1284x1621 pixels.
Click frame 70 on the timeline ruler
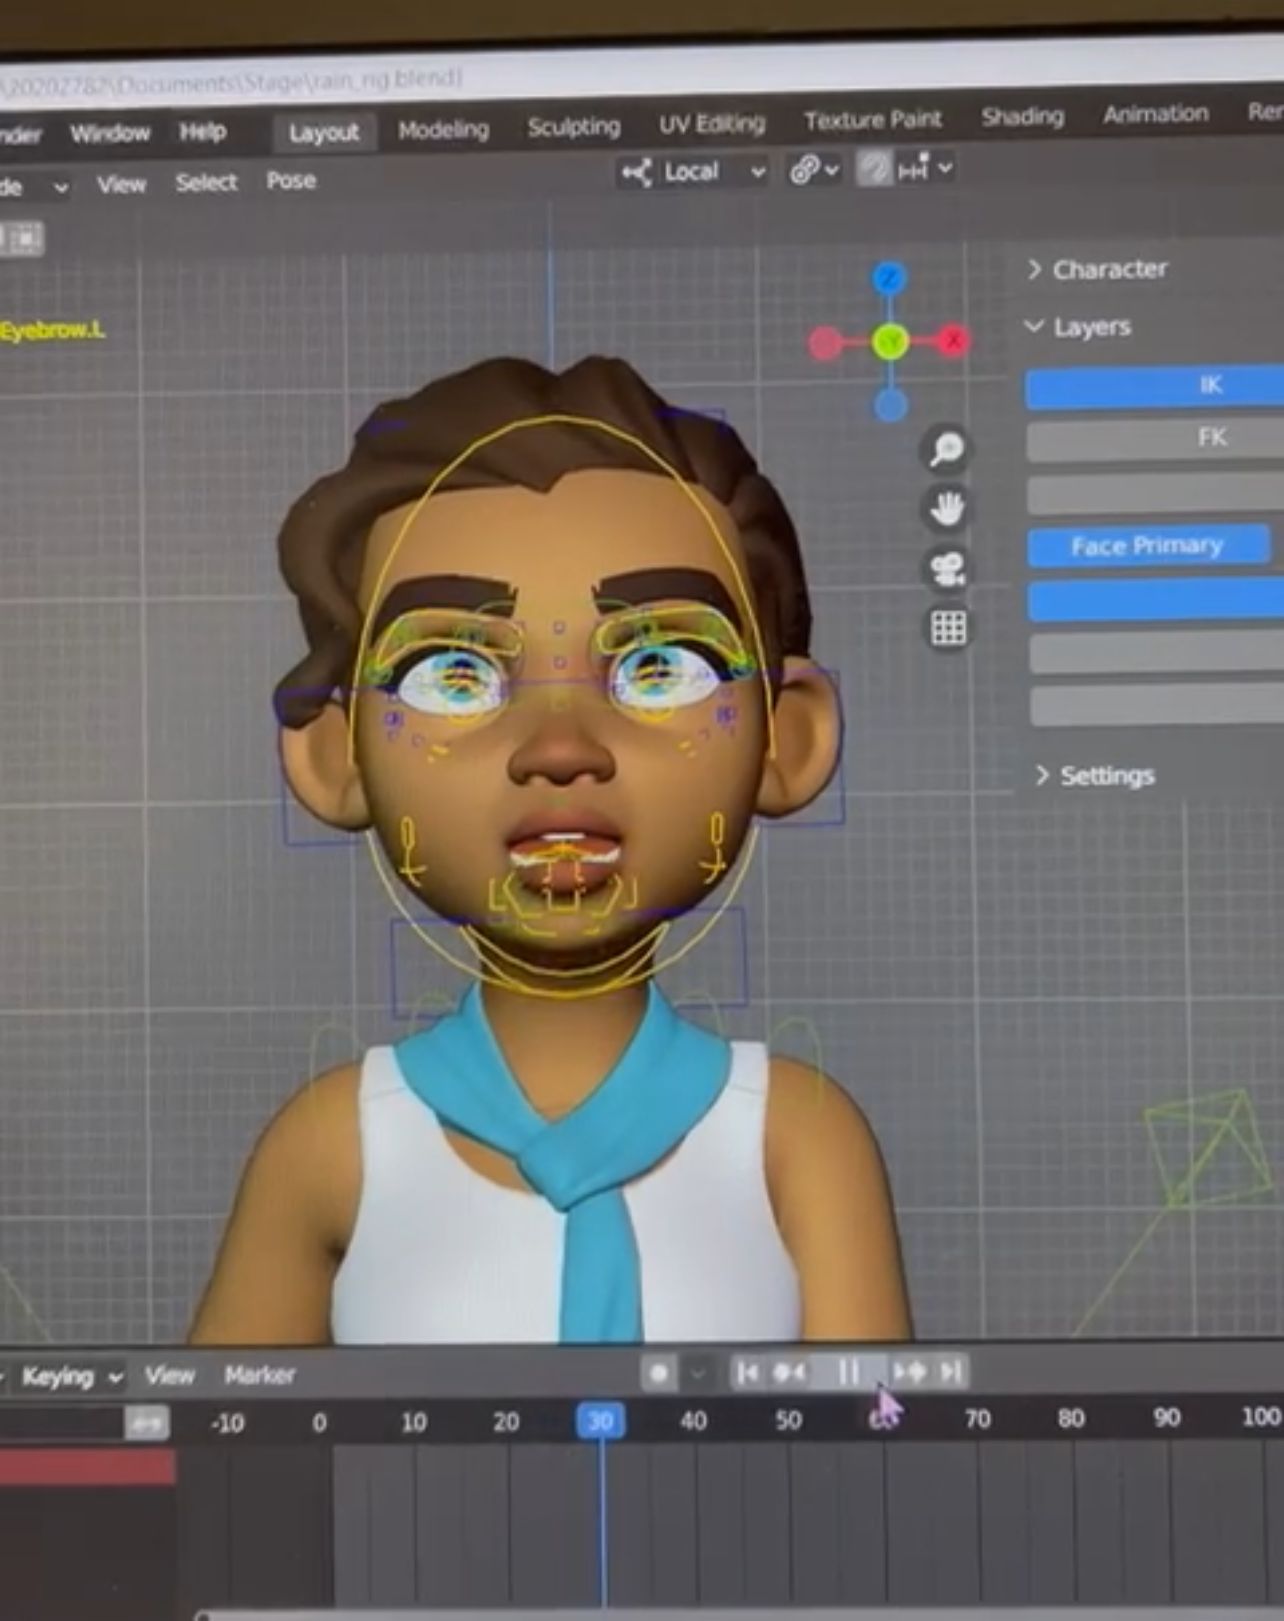(x=977, y=1419)
